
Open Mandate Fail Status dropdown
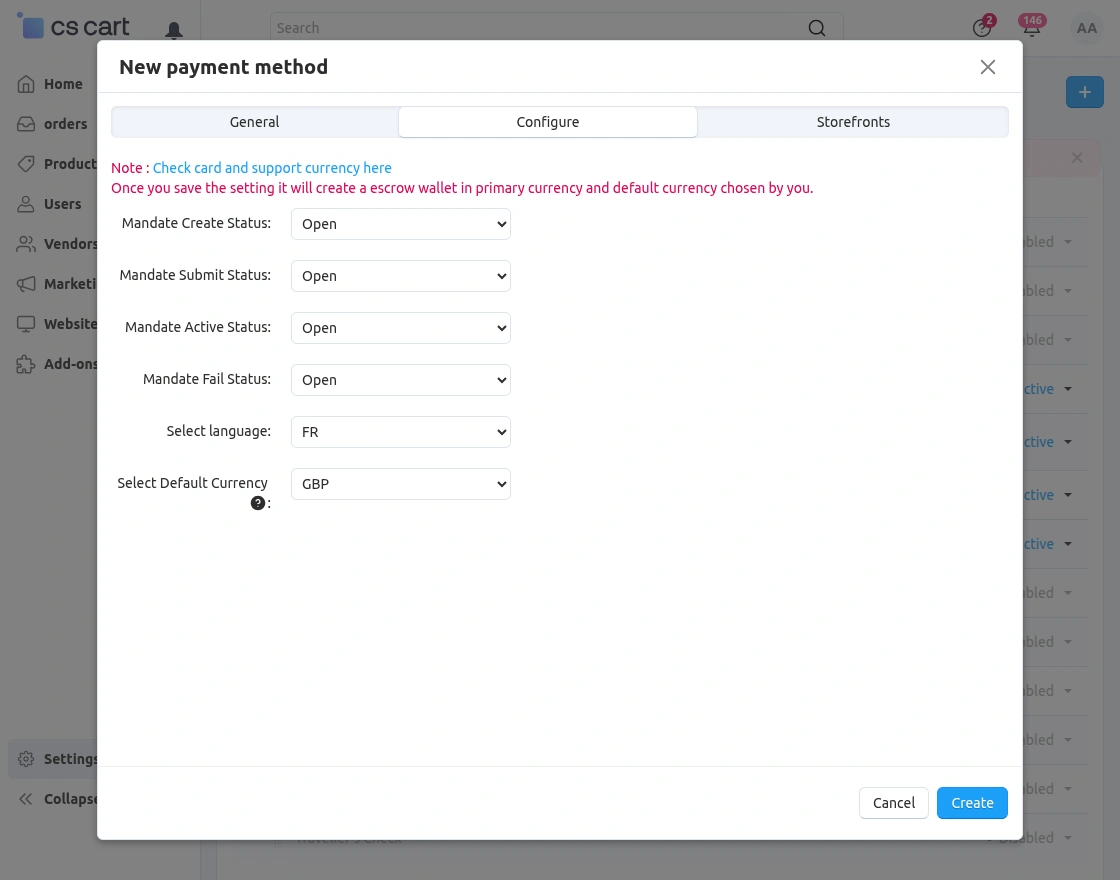click(x=401, y=381)
